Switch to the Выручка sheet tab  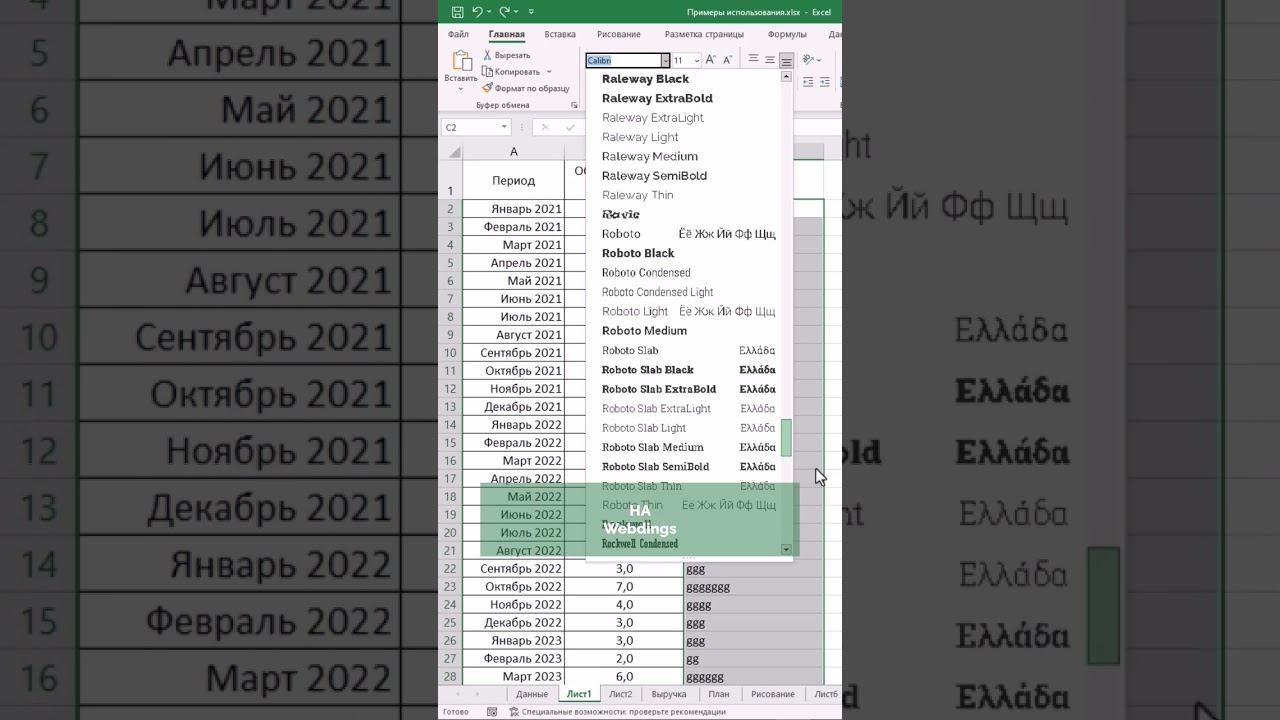coord(669,694)
